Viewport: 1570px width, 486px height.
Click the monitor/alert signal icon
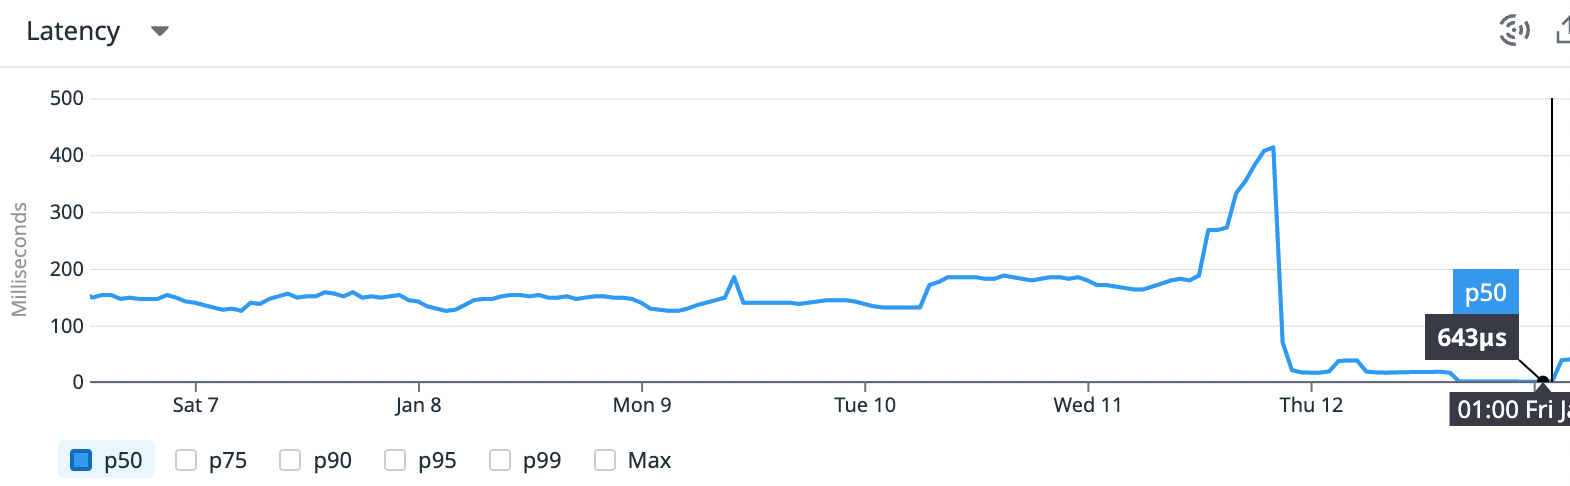tap(1514, 31)
